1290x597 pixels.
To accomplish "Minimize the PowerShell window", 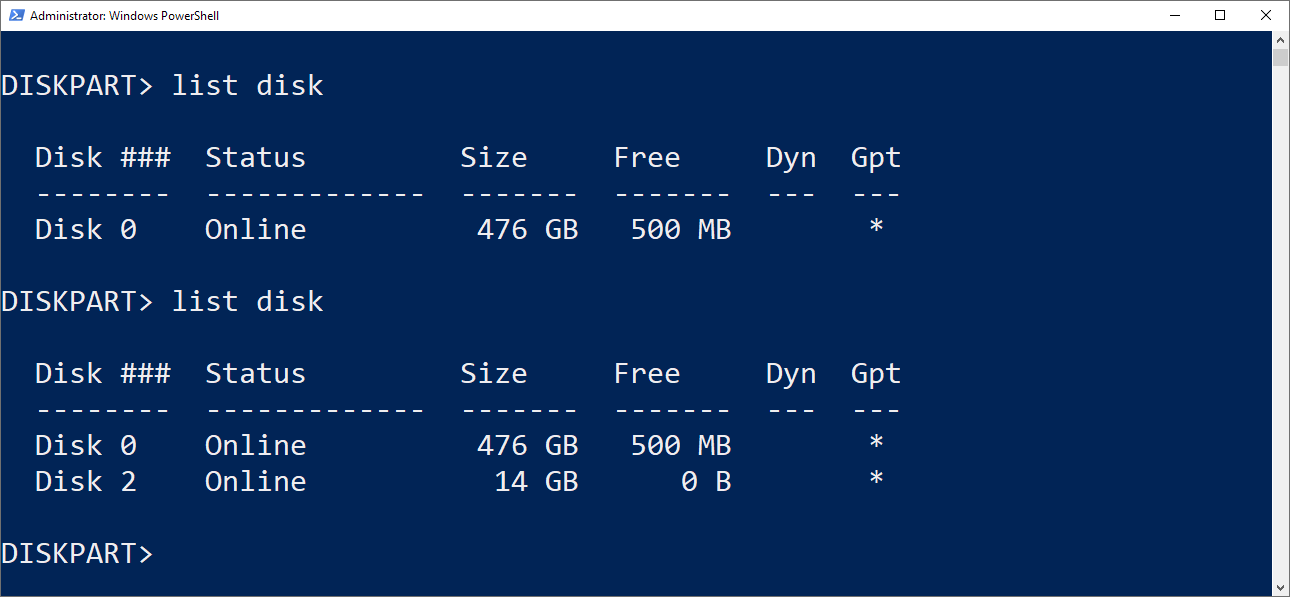I will pyautogui.click(x=1174, y=15).
